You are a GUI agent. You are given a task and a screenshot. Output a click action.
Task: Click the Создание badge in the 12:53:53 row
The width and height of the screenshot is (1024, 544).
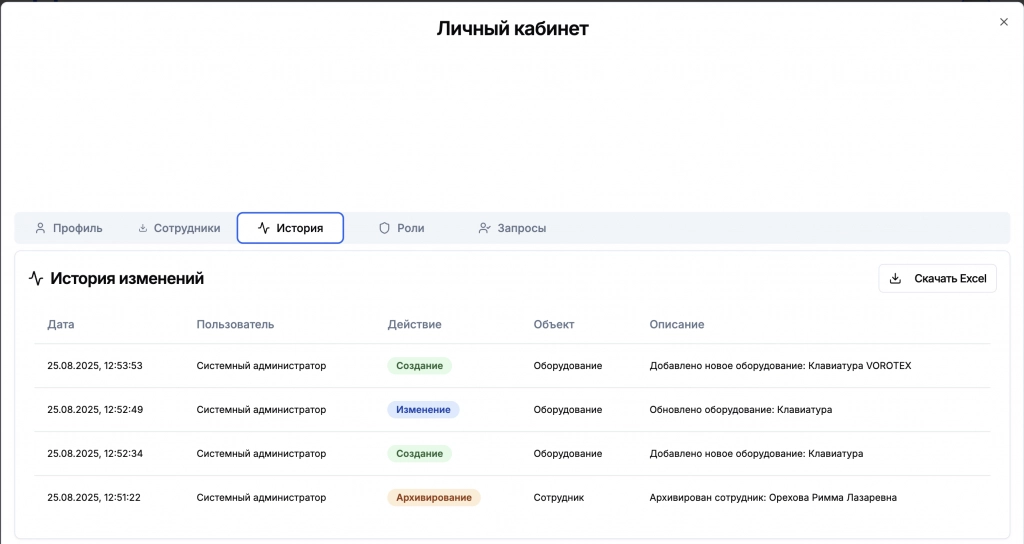tap(419, 366)
